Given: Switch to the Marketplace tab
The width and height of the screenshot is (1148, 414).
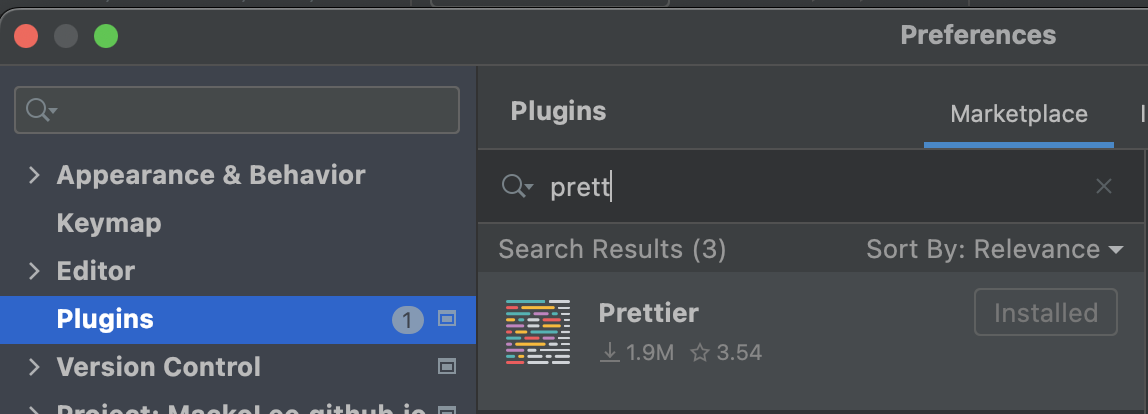Looking at the screenshot, I should pos(1018,114).
